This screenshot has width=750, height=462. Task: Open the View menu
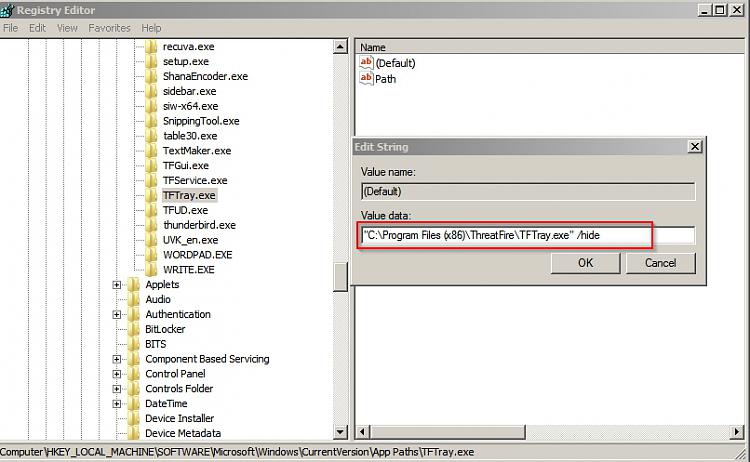point(67,28)
